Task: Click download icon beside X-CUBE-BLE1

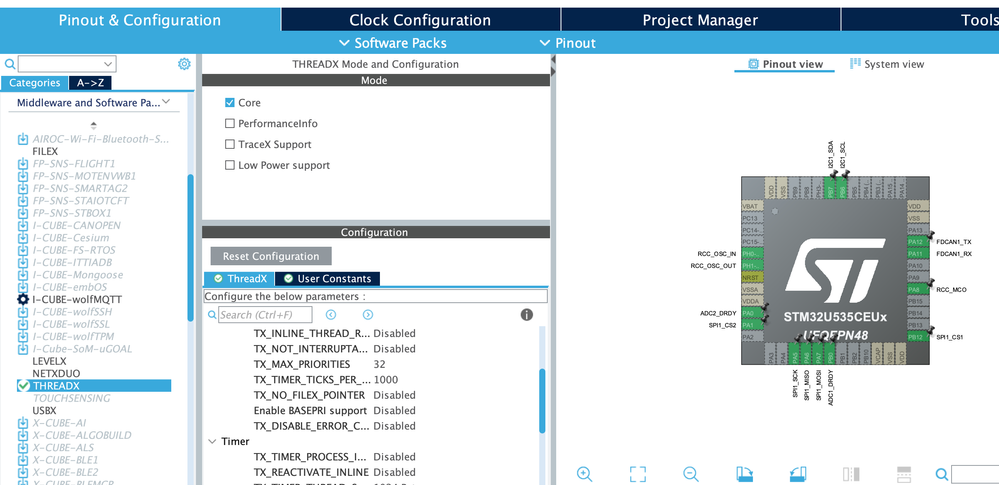Action: point(23,460)
